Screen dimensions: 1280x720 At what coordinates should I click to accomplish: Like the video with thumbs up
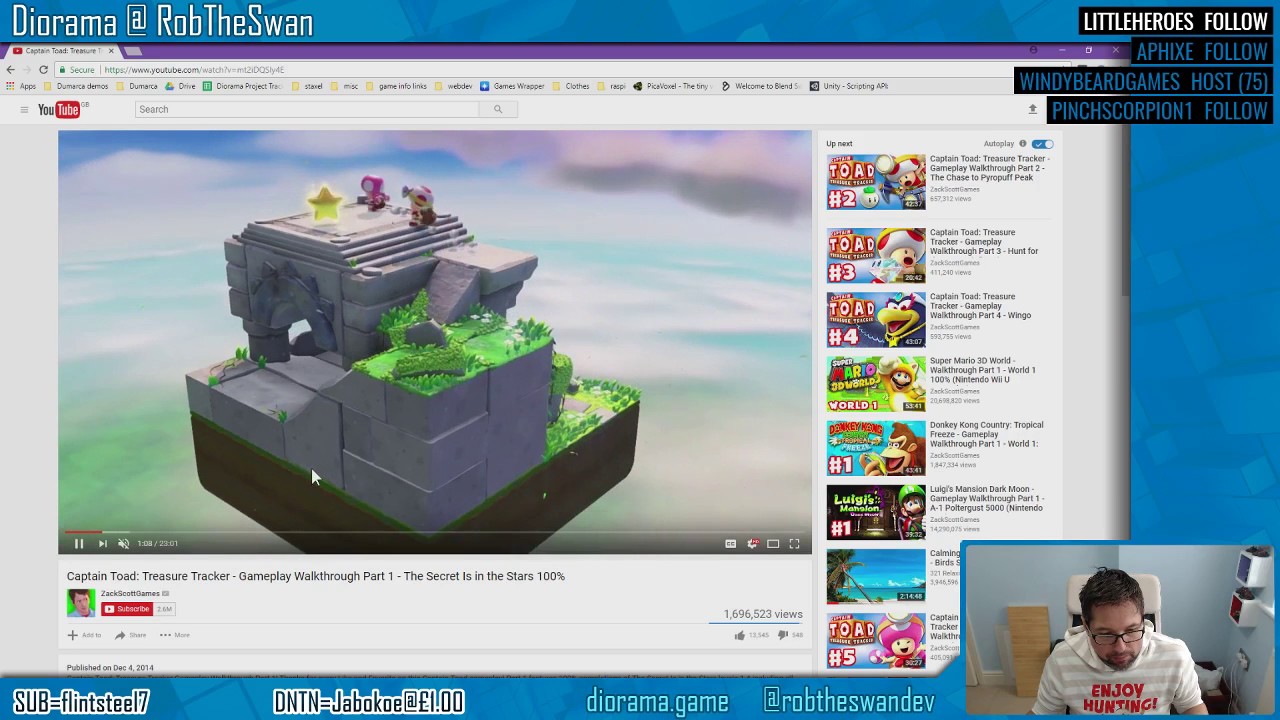[740, 635]
